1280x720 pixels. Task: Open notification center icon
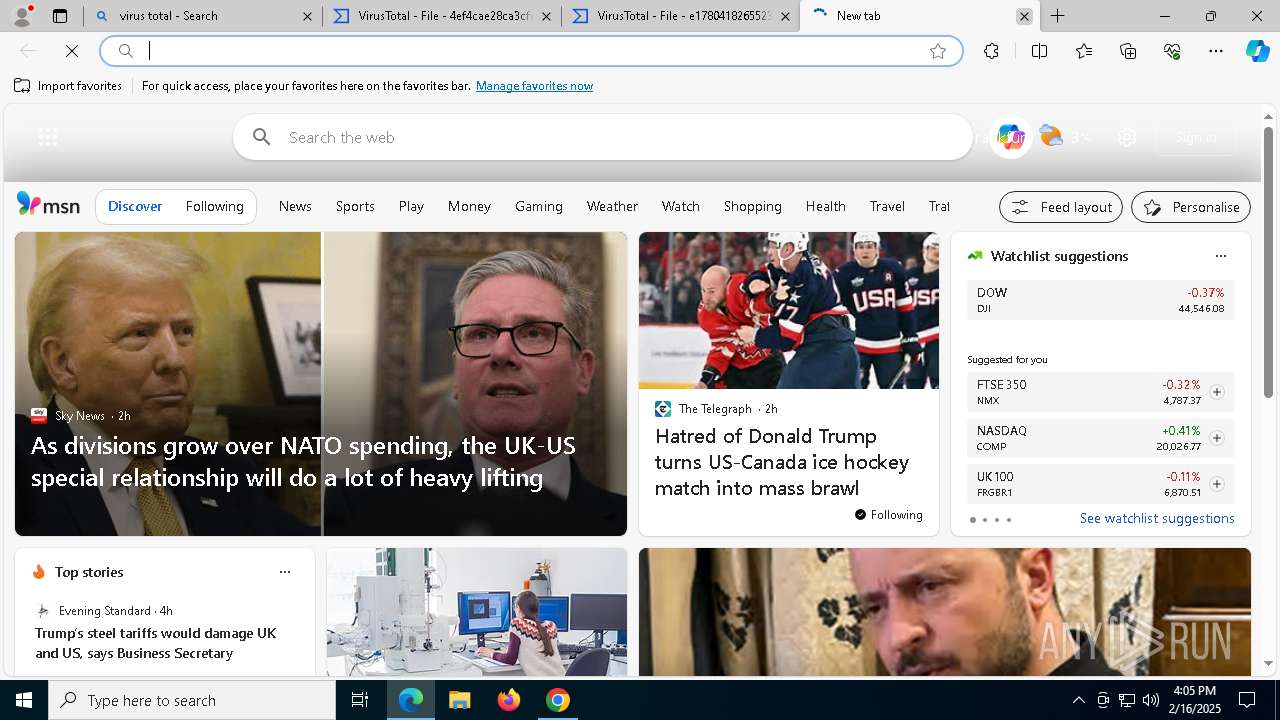point(1247,700)
